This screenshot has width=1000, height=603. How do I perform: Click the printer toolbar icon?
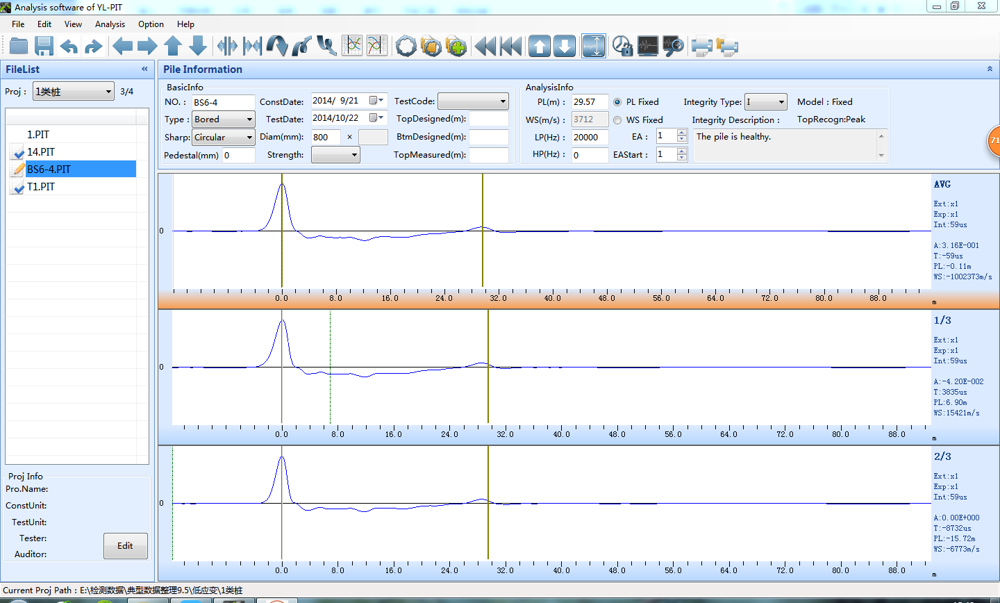click(x=702, y=47)
